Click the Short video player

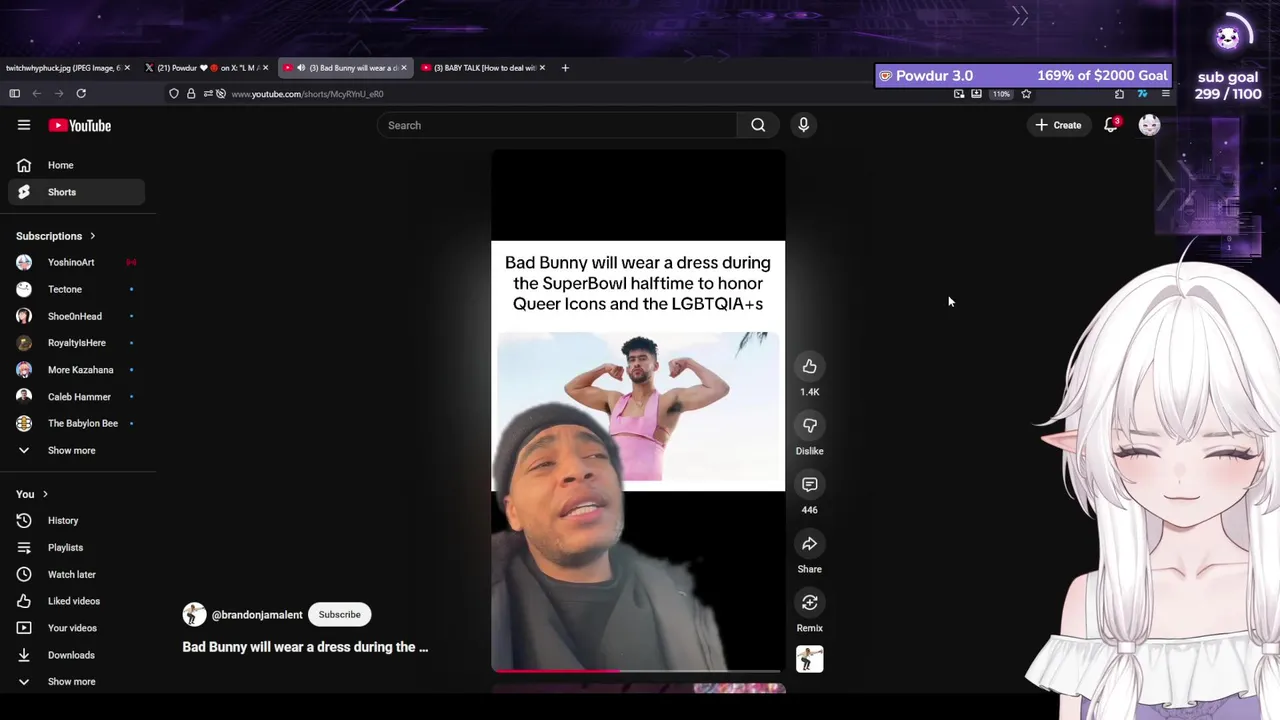638,410
